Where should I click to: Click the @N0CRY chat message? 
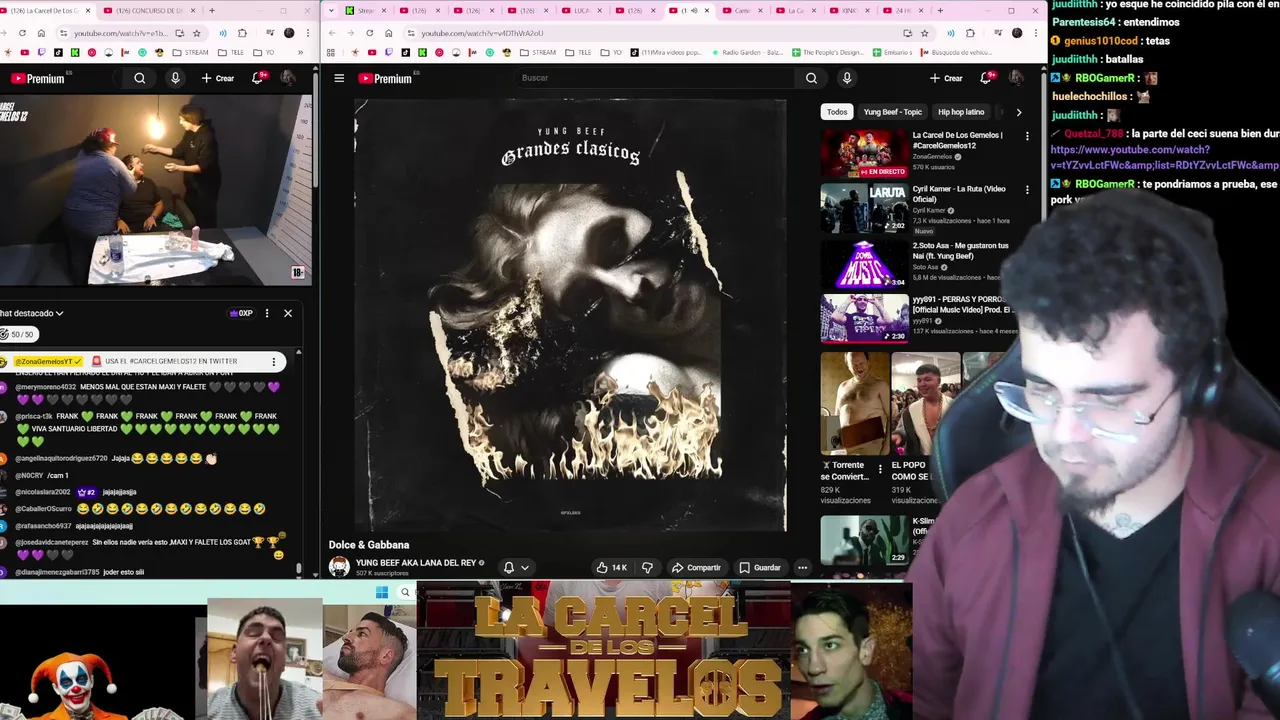(42, 475)
